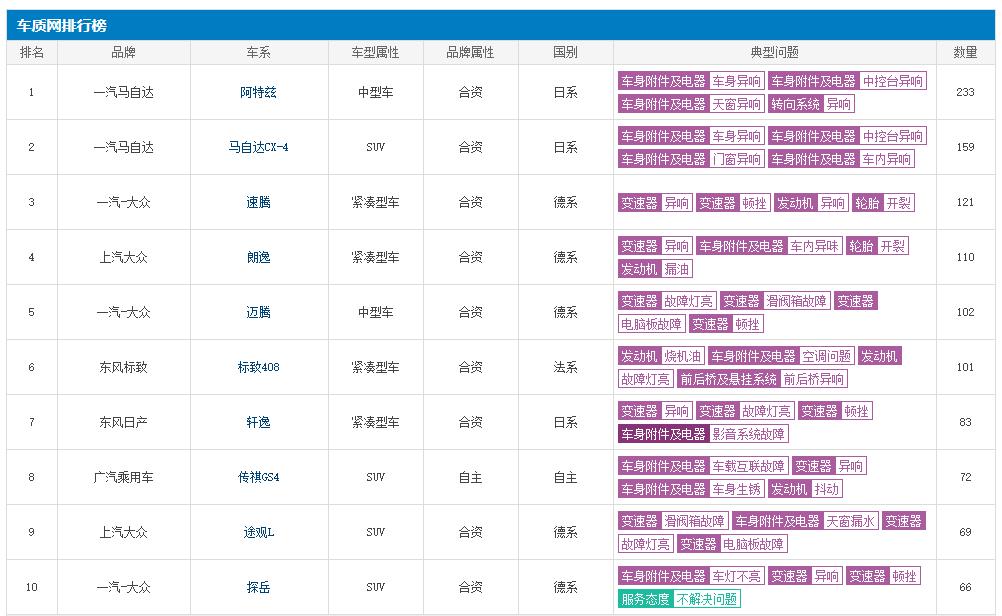Viewport: 1002px width, 616px height.
Task: Click the 典型问题 column header
Action: click(775, 52)
